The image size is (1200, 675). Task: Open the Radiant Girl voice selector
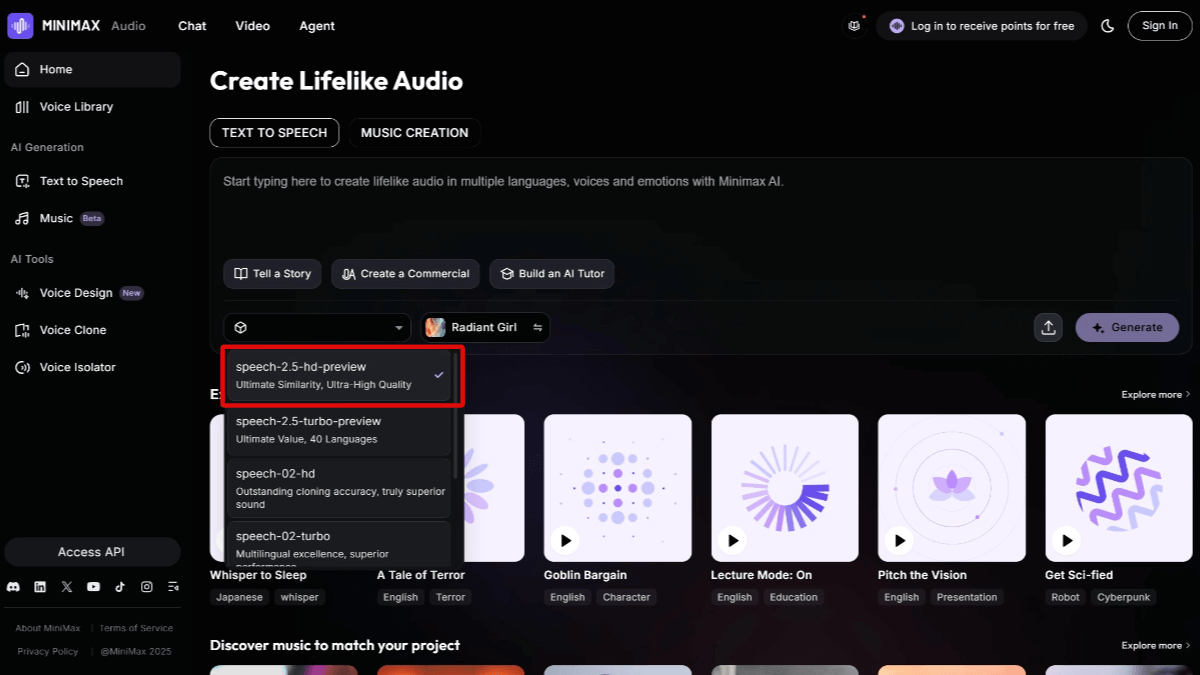[x=485, y=328]
